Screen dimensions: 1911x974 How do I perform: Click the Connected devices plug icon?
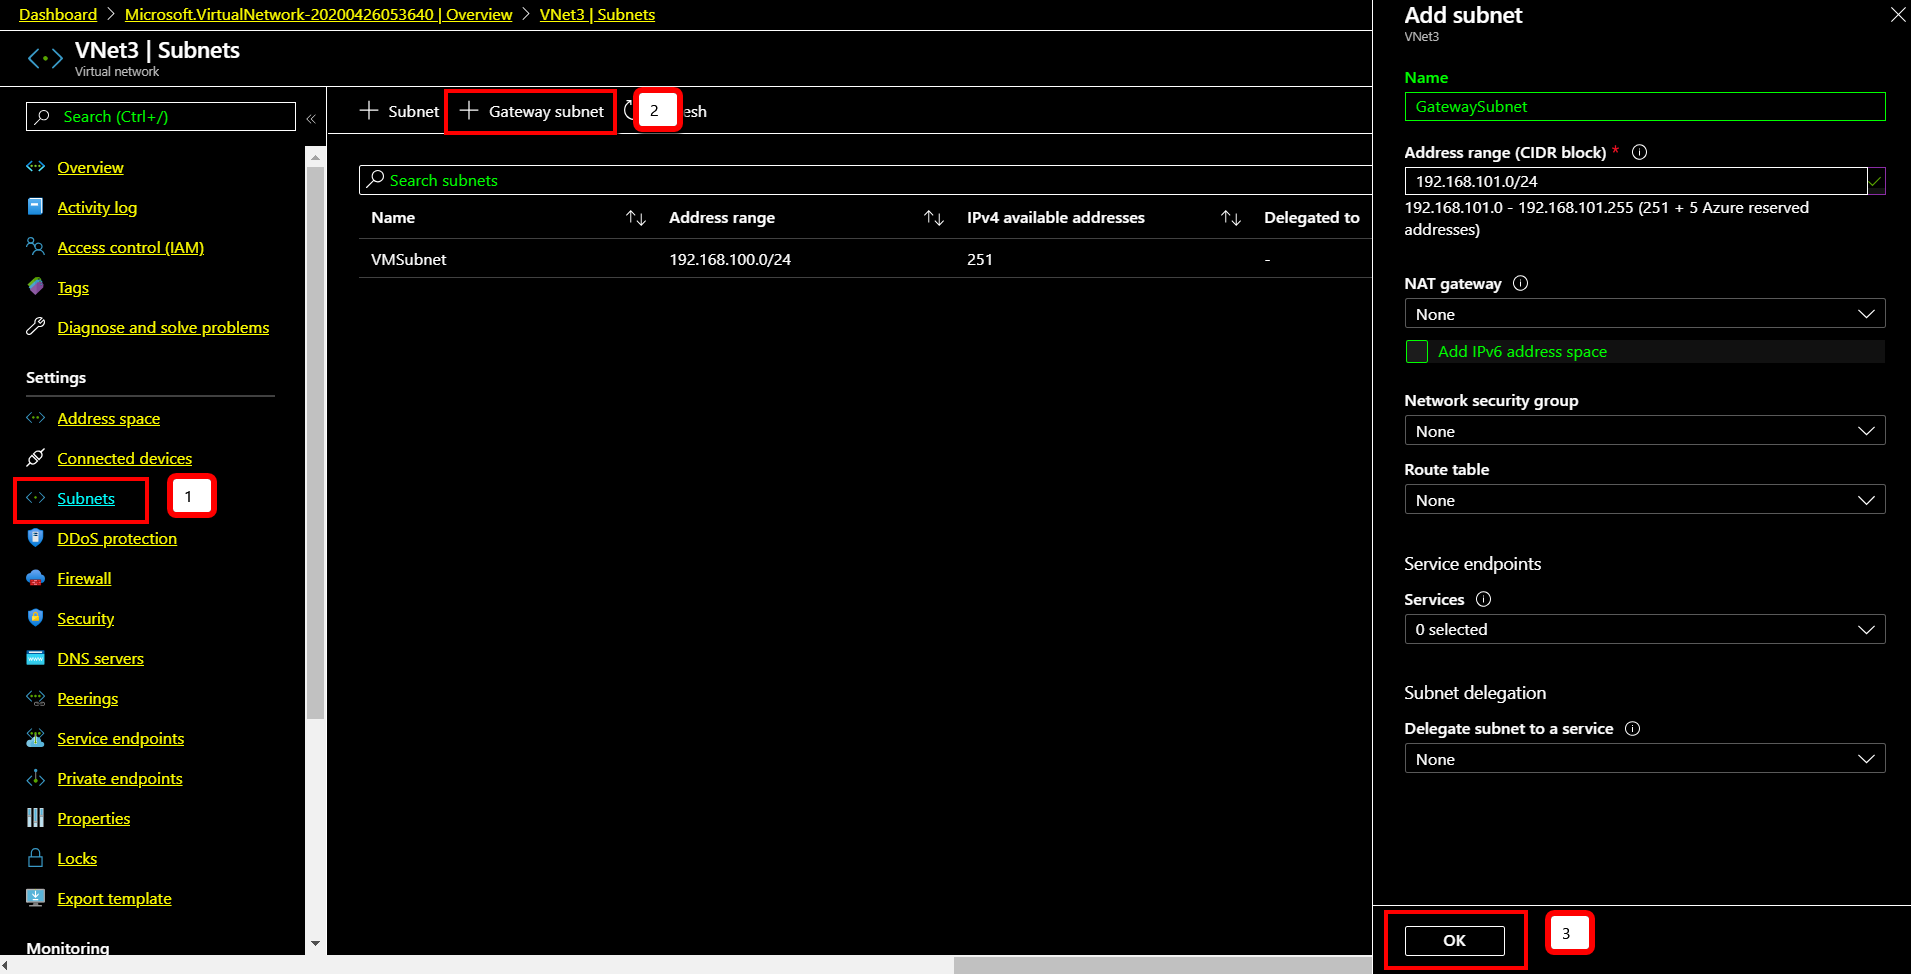(x=36, y=458)
